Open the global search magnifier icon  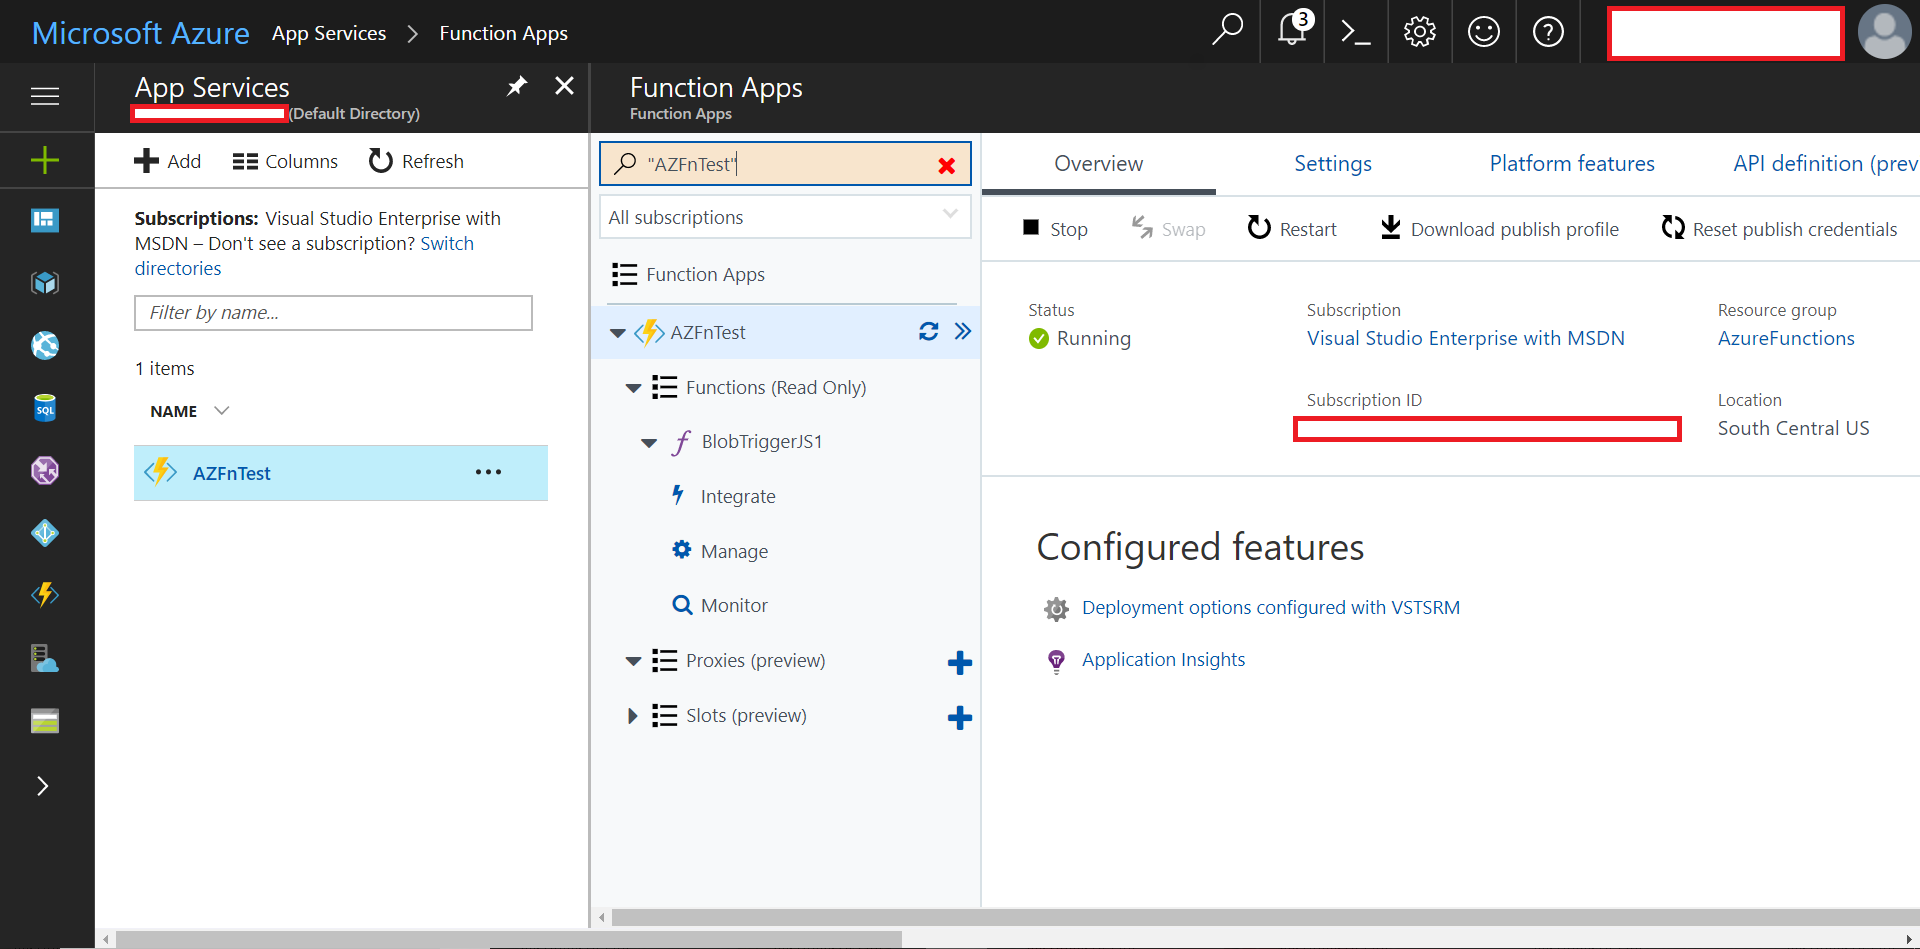(1227, 31)
